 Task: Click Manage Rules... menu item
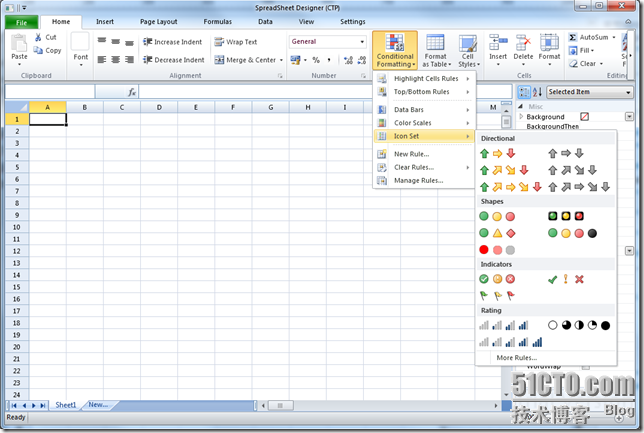[424, 180]
